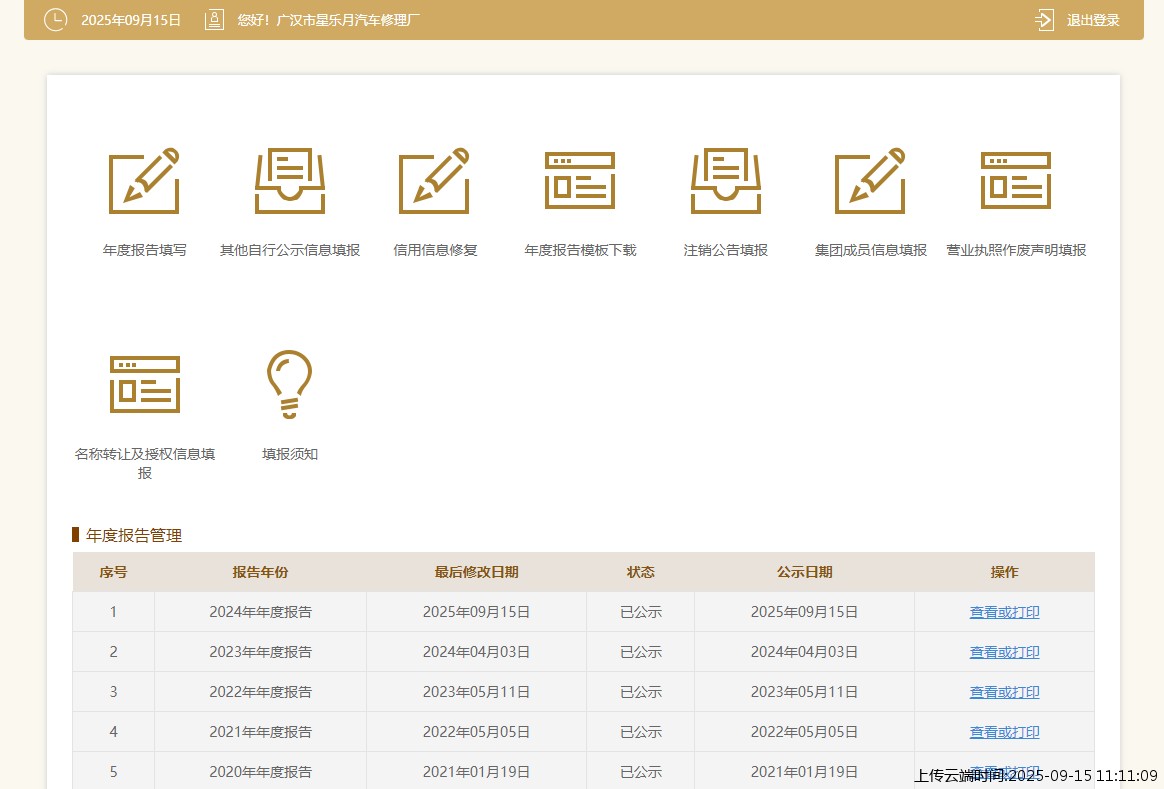
Task: Click row number 3 in 序号 column
Action: click(x=114, y=692)
